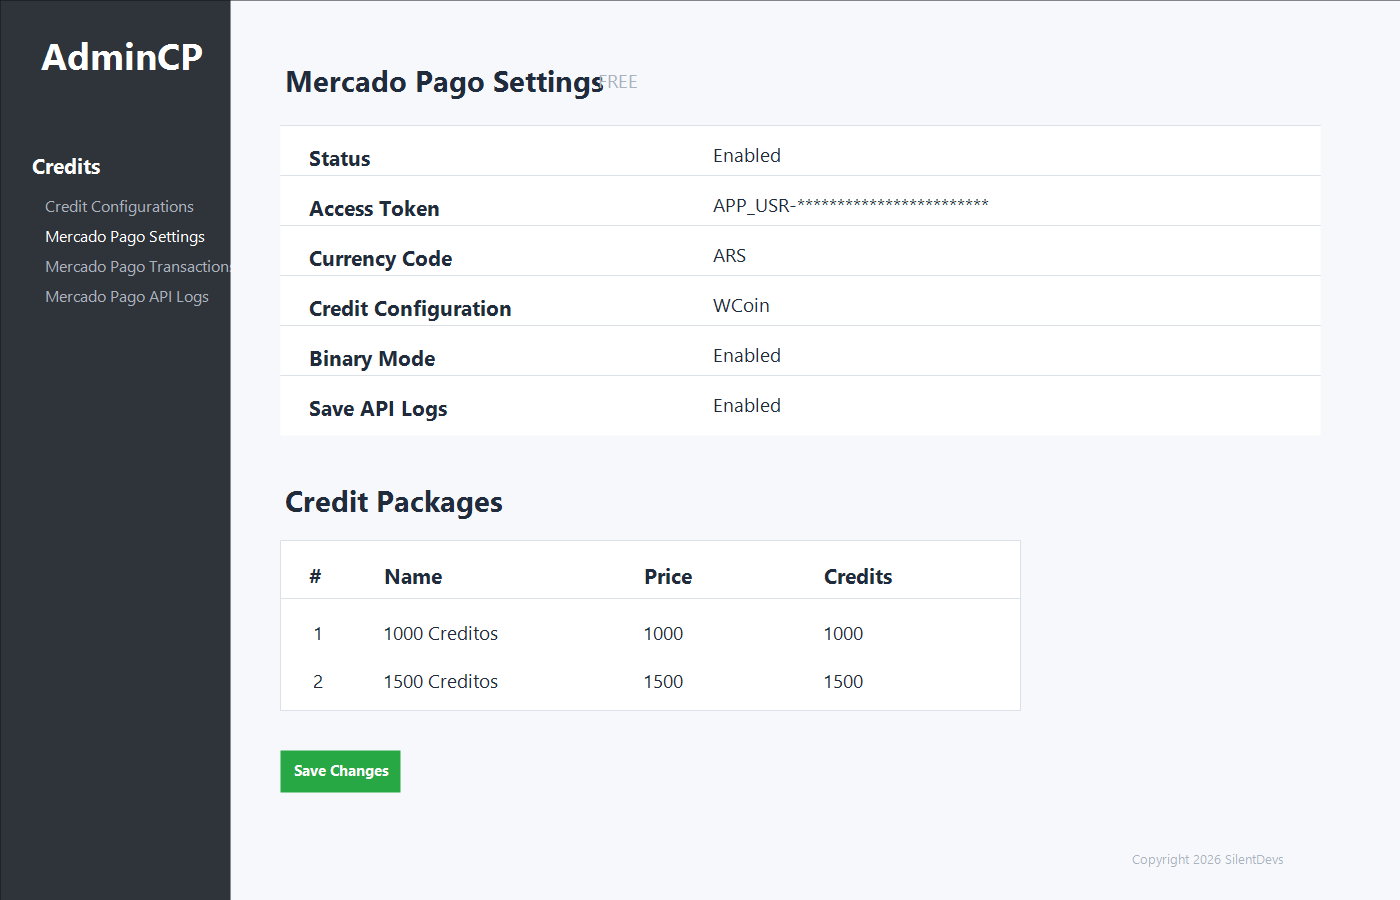Click the # column header
Screen dimensions: 1400x900
pos(315,577)
